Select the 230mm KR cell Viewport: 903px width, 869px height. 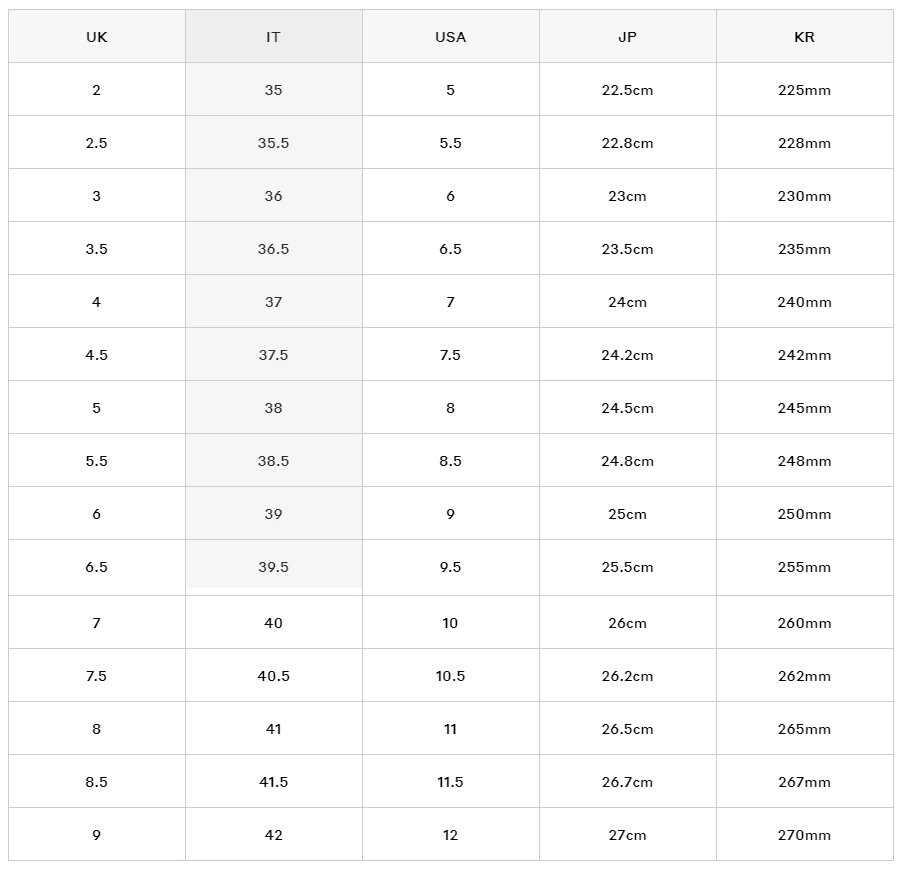click(x=804, y=196)
